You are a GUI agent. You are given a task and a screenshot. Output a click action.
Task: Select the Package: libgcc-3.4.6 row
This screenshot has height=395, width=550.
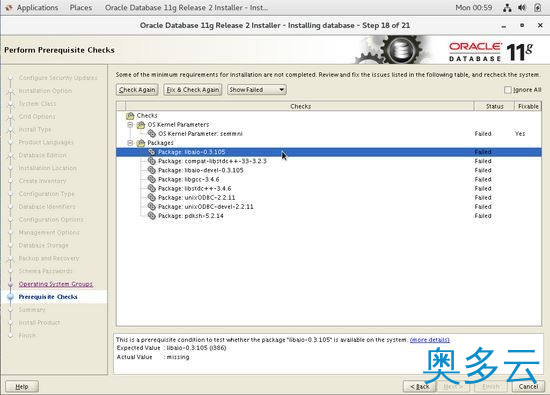pyautogui.click(x=329, y=179)
